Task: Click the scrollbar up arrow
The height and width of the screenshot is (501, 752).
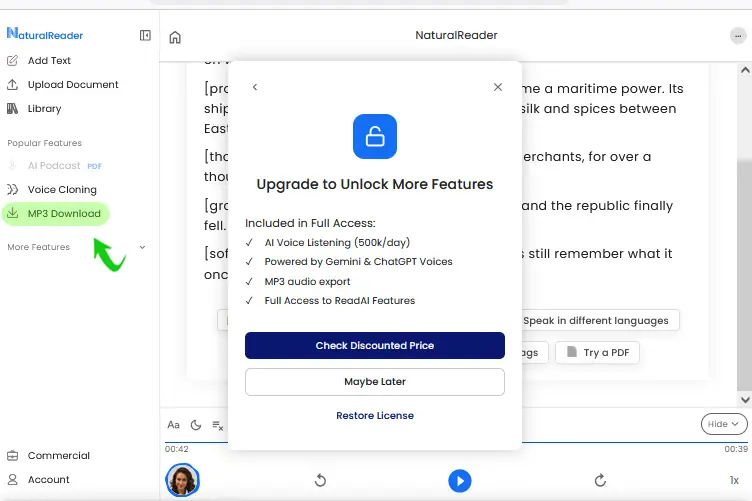Action: [x=745, y=70]
